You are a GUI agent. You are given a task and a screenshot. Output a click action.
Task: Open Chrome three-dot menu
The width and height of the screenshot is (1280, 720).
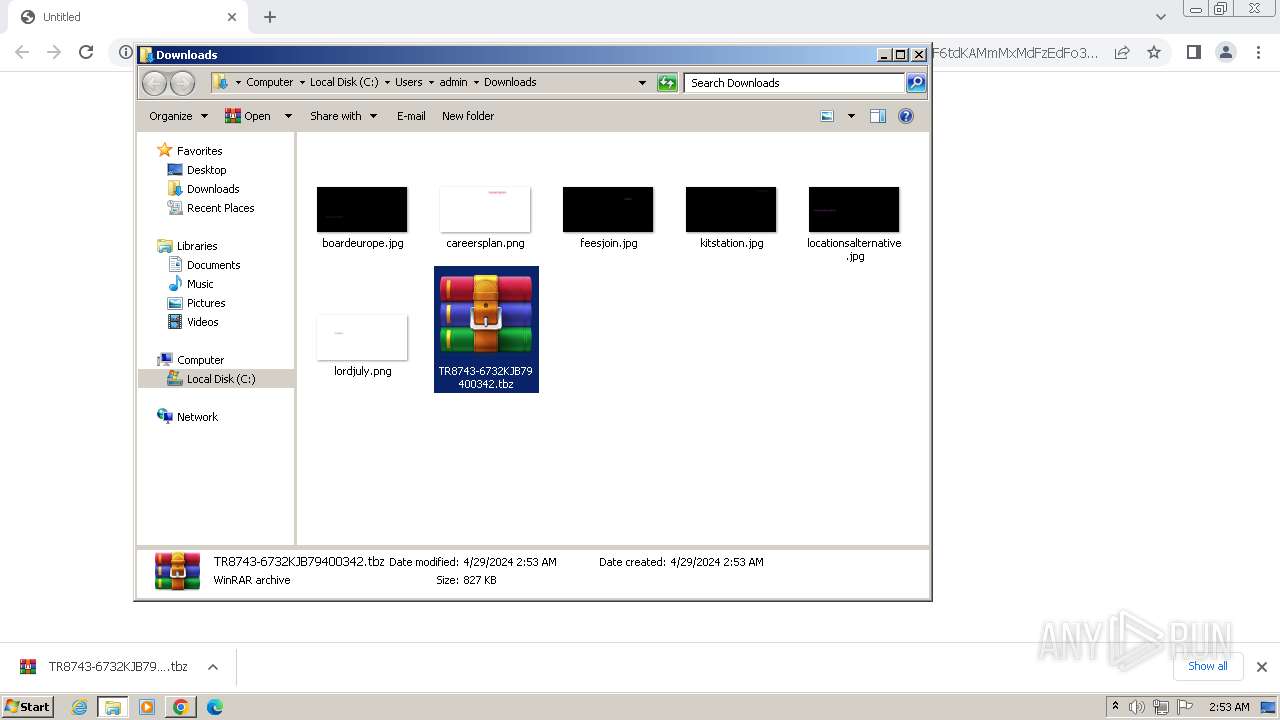[1258, 52]
